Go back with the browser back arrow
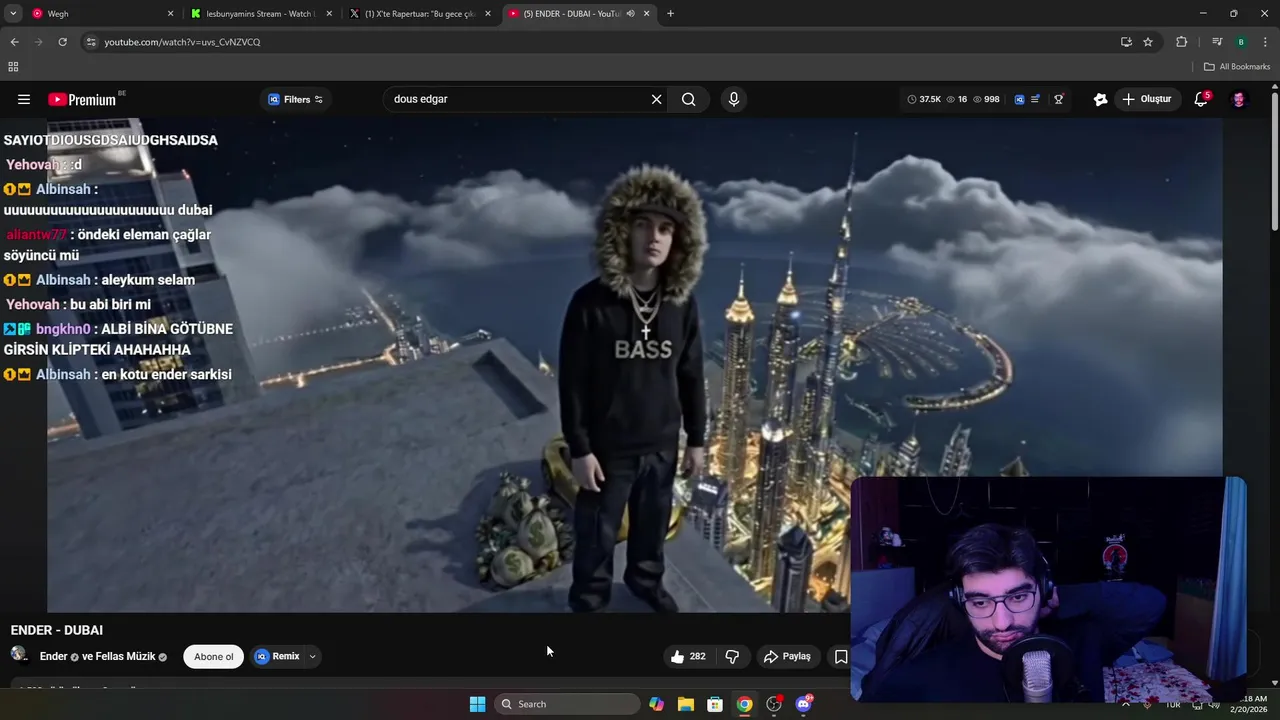This screenshot has width=1280, height=720. (14, 42)
